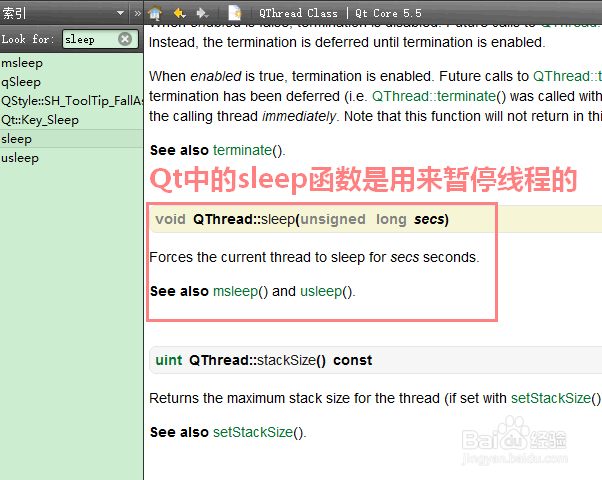Image resolution: width=602 pixels, height=480 pixels.
Task: Select Qt::Key_Sleep in the index list
Action: pyautogui.click(x=71, y=120)
